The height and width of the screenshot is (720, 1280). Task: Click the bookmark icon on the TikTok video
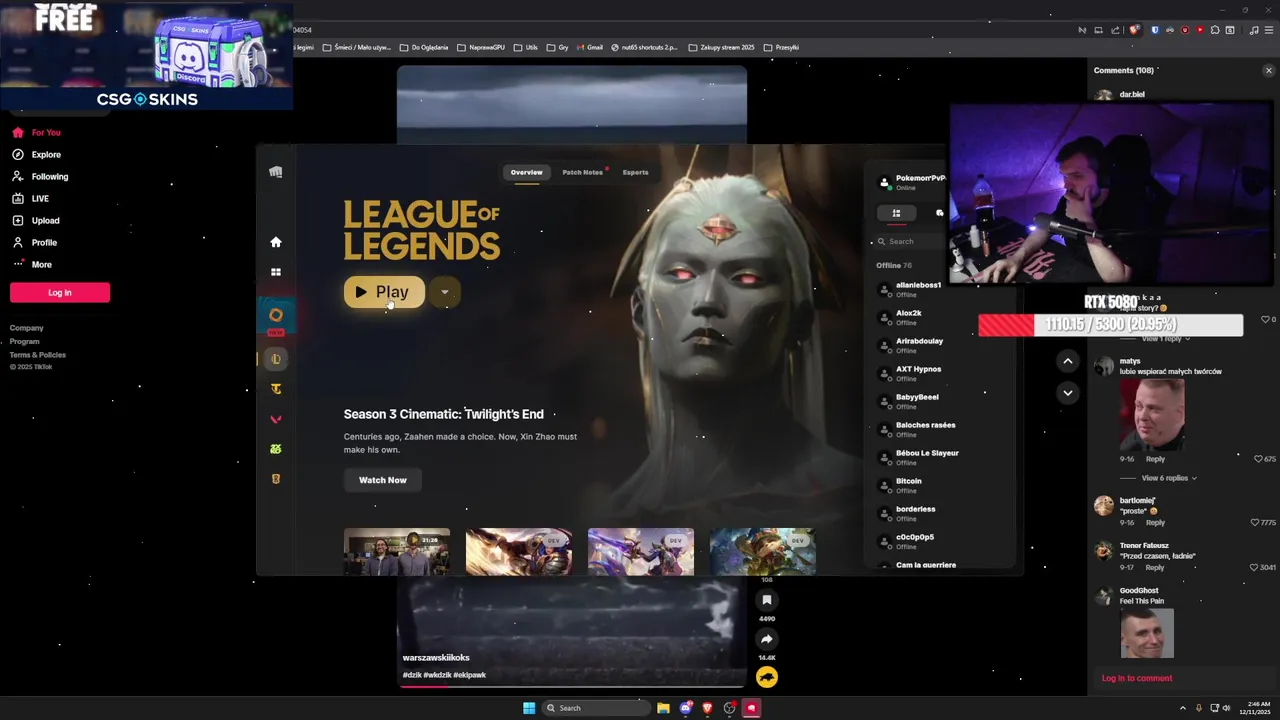point(767,600)
